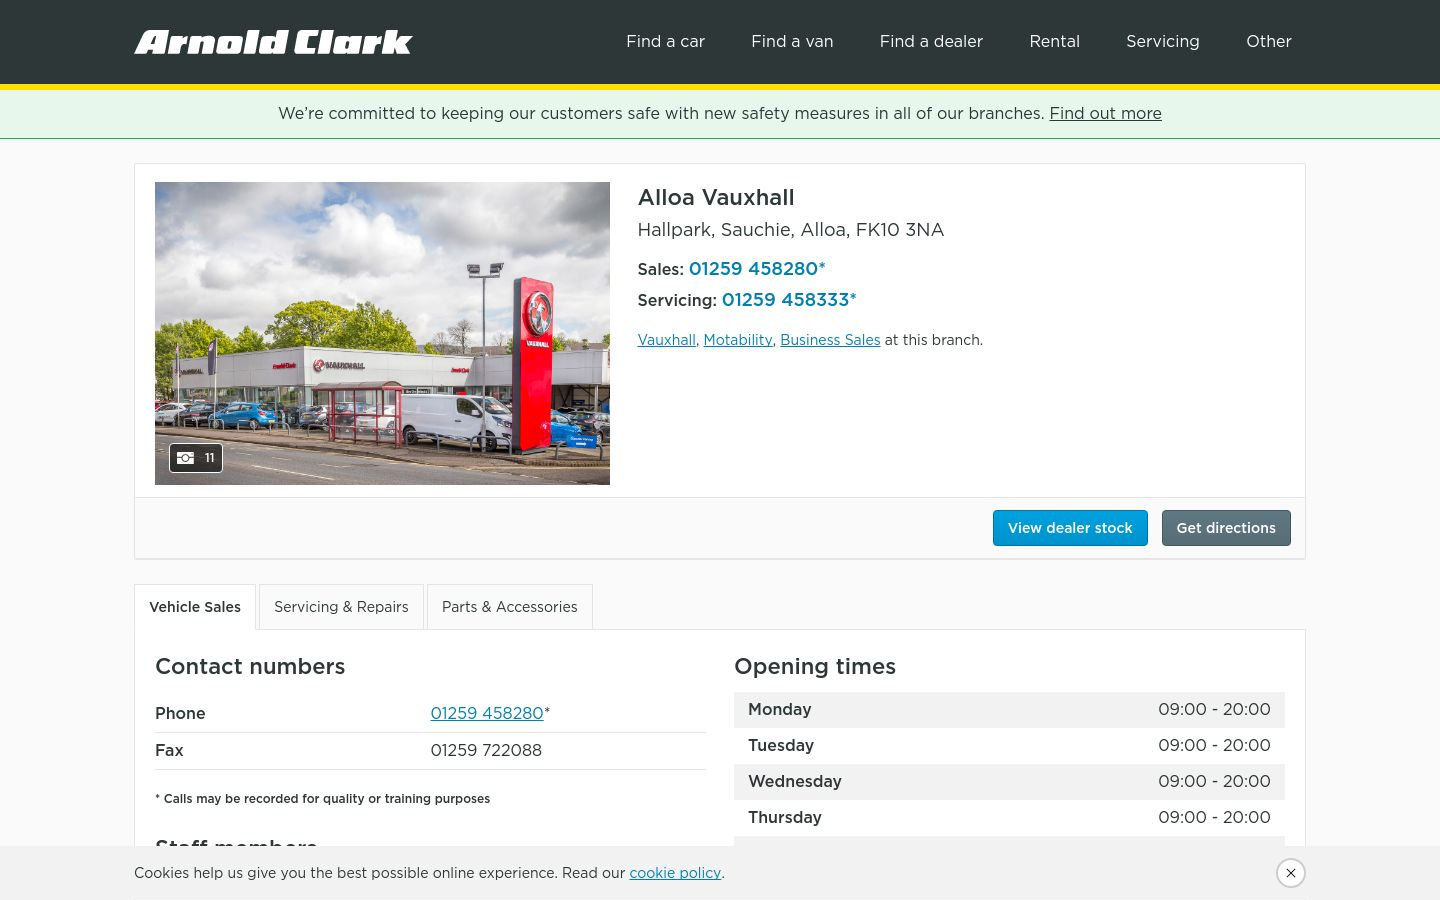1440x900 pixels.
Task: Open the Find a car menu
Action: (x=665, y=41)
